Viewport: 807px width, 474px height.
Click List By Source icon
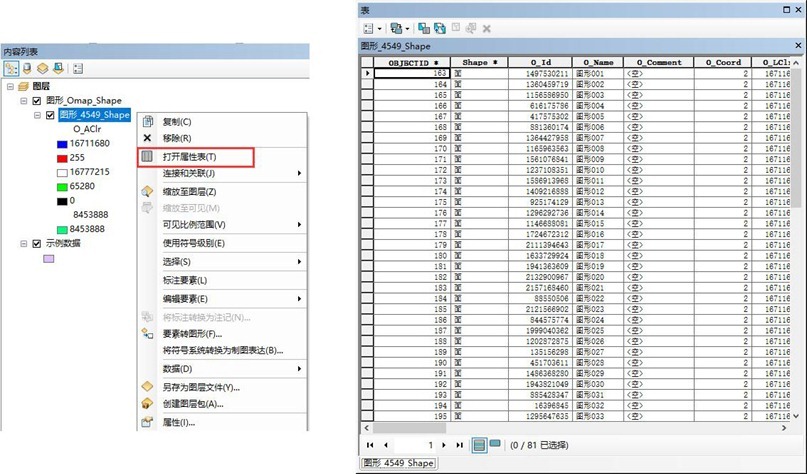pyautogui.click(x=27, y=68)
